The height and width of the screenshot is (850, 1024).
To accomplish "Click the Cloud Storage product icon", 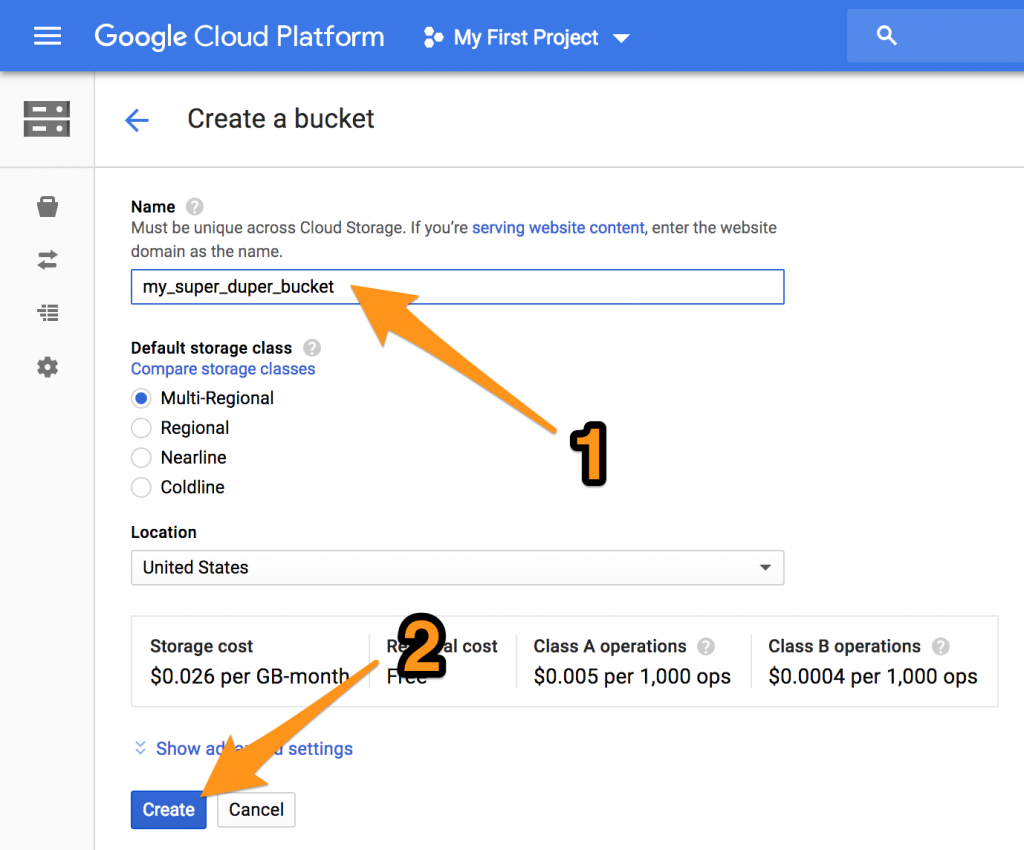I will [47, 119].
